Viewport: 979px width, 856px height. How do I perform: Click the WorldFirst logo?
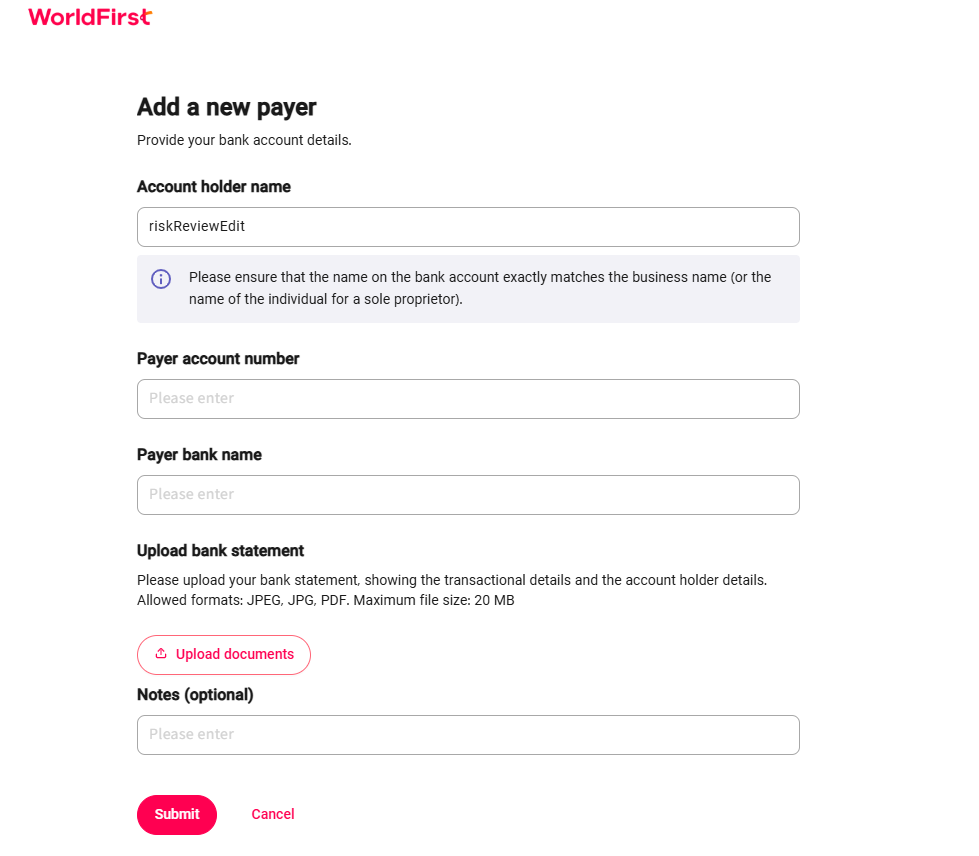[90, 17]
